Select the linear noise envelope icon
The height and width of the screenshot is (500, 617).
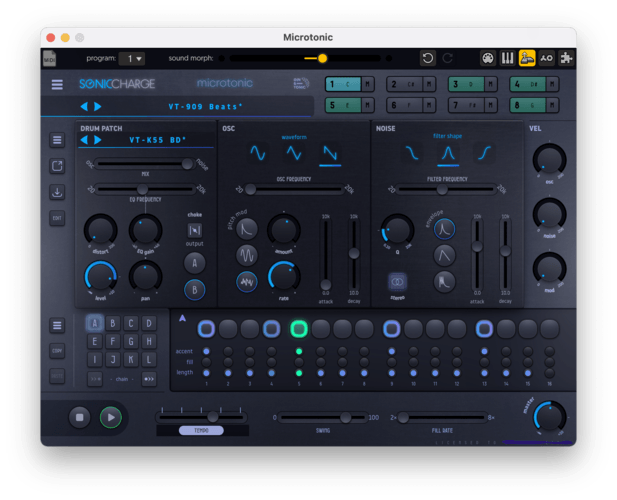point(444,255)
